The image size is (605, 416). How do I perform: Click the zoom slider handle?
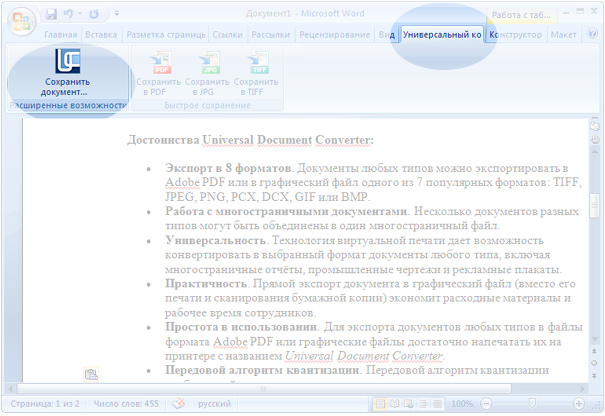pyautogui.click(x=532, y=403)
